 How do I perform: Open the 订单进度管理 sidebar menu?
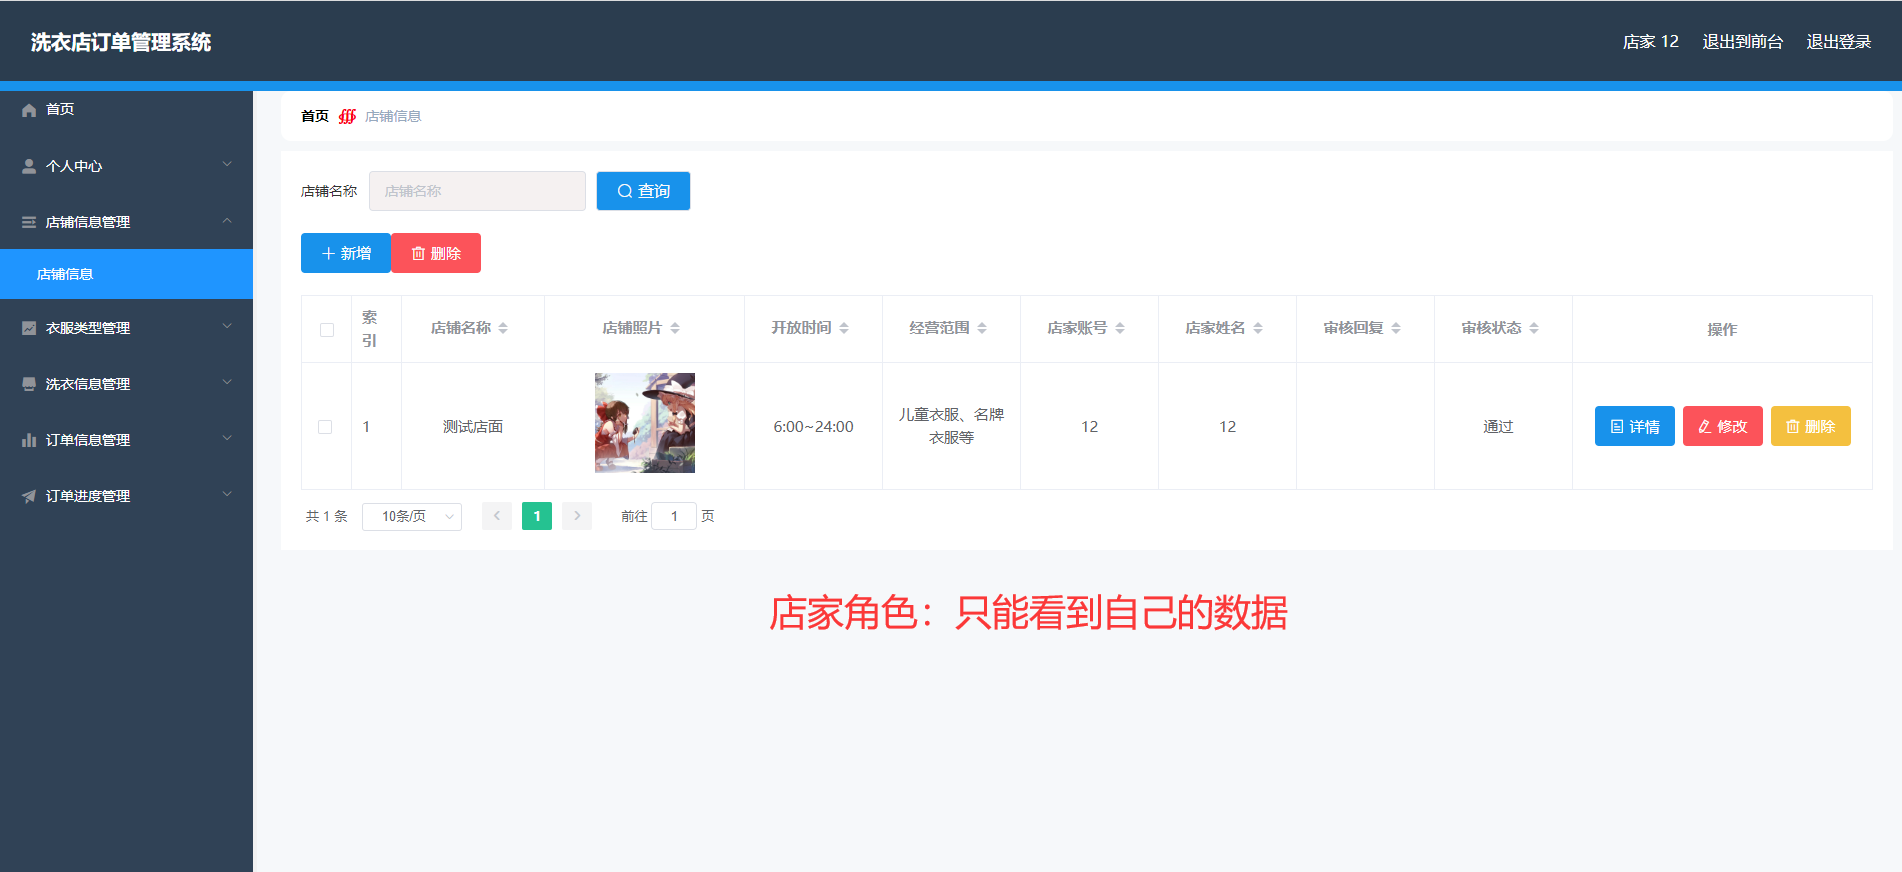pos(126,496)
